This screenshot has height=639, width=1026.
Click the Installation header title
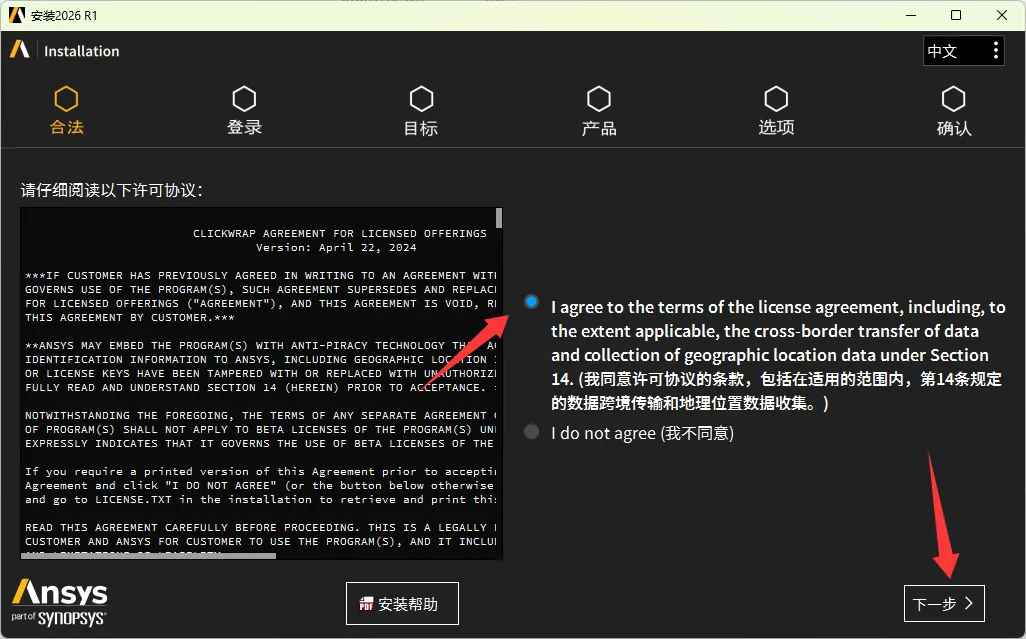[x=82, y=51]
